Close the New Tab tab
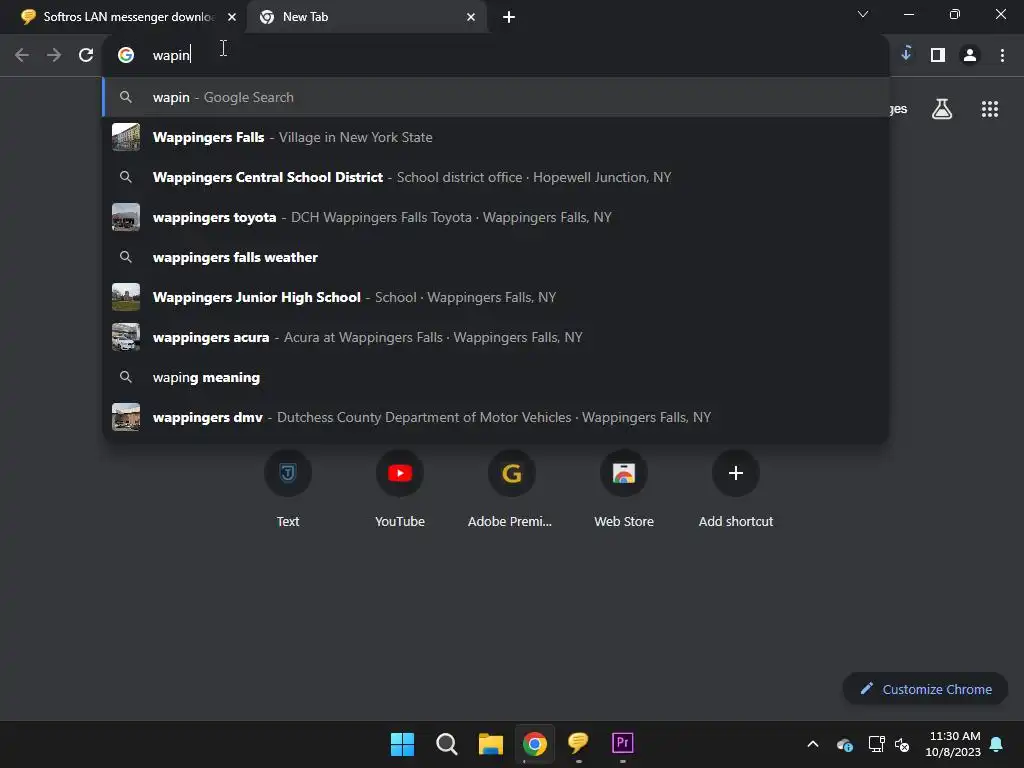Screen dimensions: 1024x768 pos(471,17)
